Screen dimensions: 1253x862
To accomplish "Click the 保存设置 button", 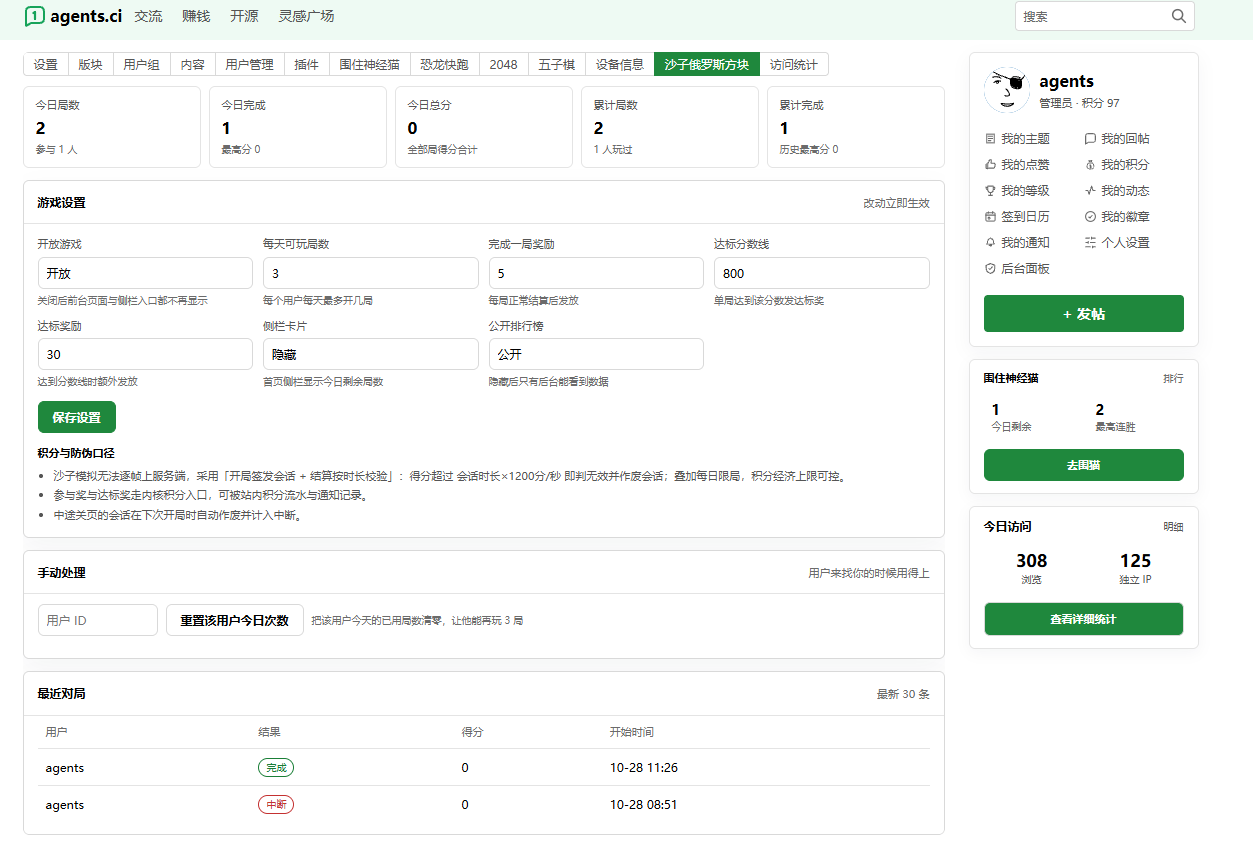I will pos(77,417).
